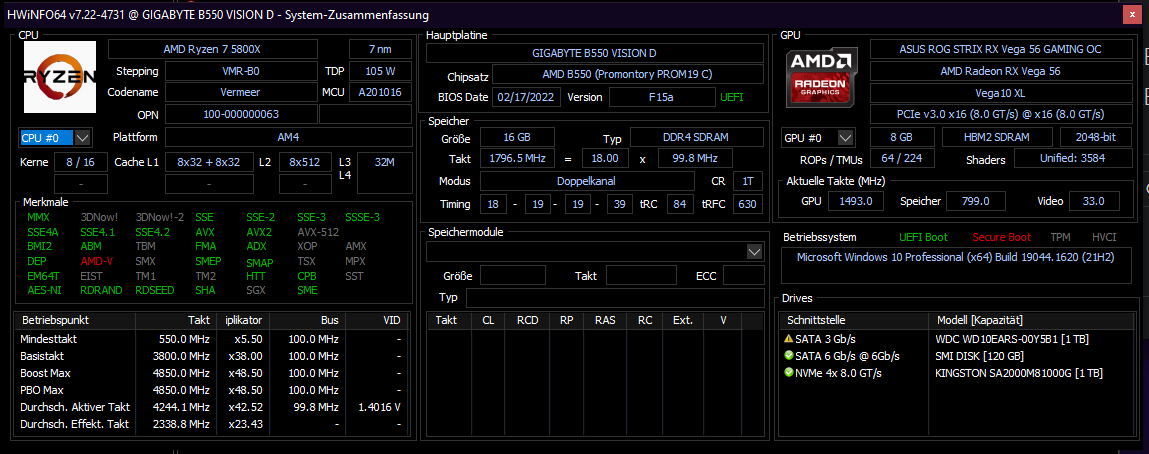
Task: Click the warning icon next to SATA 3 Gb/s
Action: click(788, 339)
